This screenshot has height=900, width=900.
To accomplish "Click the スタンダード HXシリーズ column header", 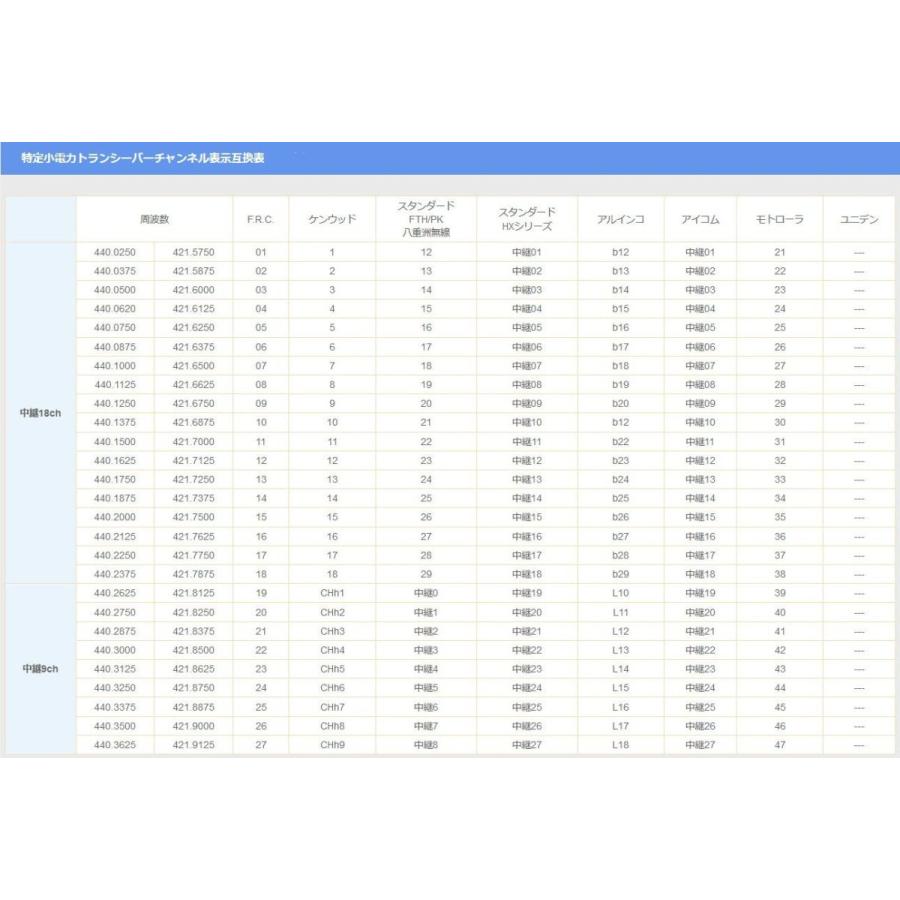I will 526,219.
